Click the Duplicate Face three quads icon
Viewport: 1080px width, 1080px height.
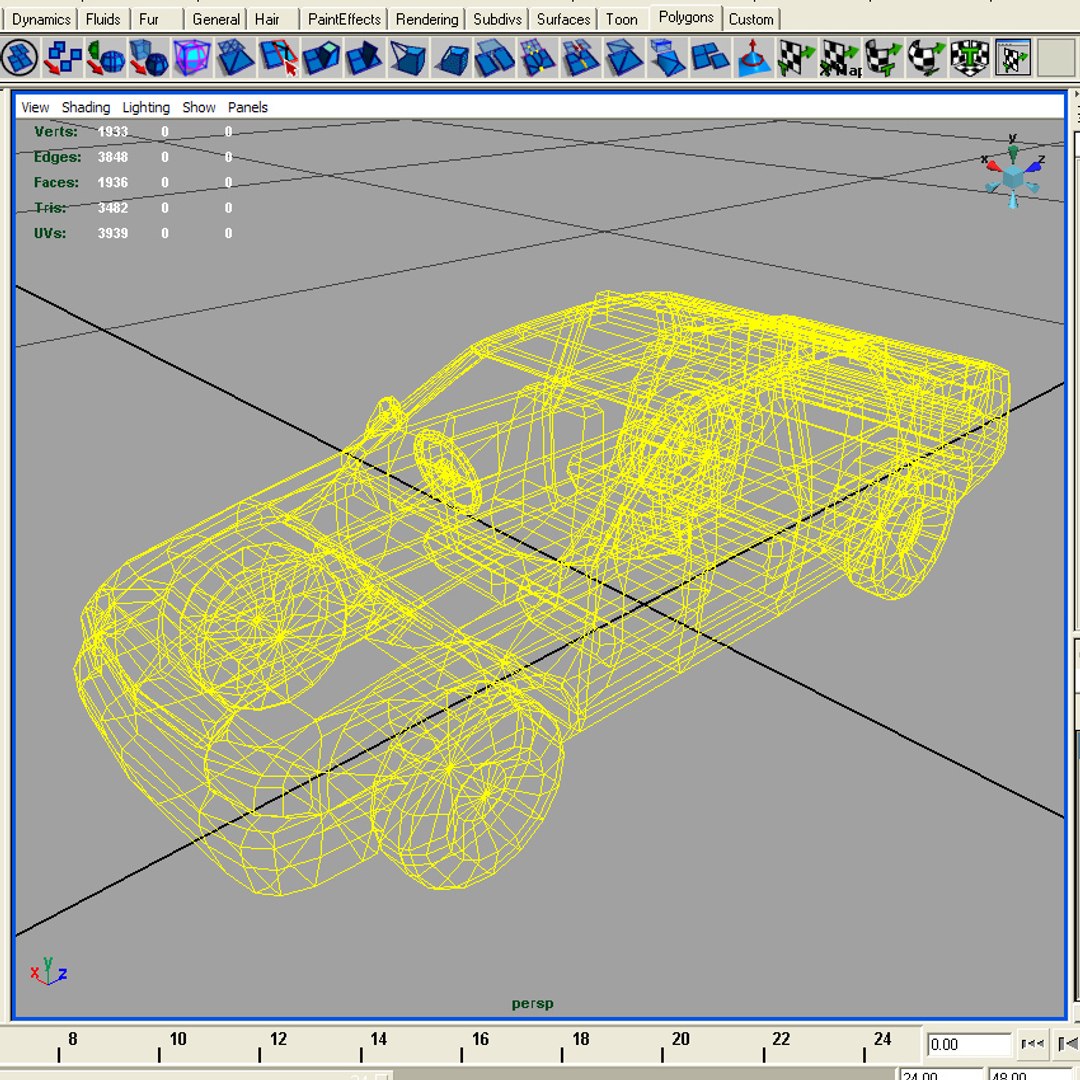(x=710, y=58)
